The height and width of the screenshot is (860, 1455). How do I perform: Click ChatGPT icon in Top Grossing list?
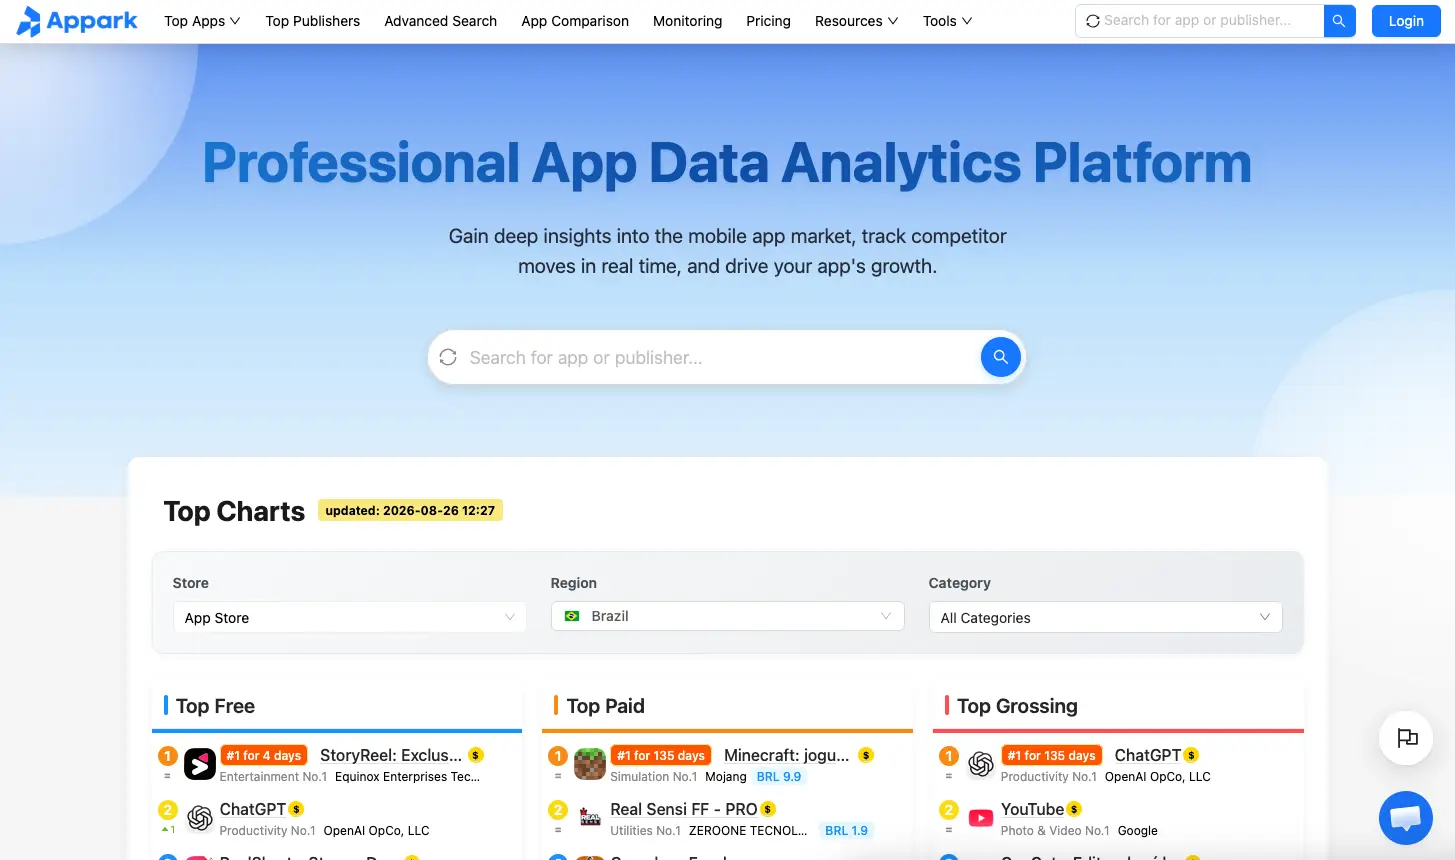point(981,764)
